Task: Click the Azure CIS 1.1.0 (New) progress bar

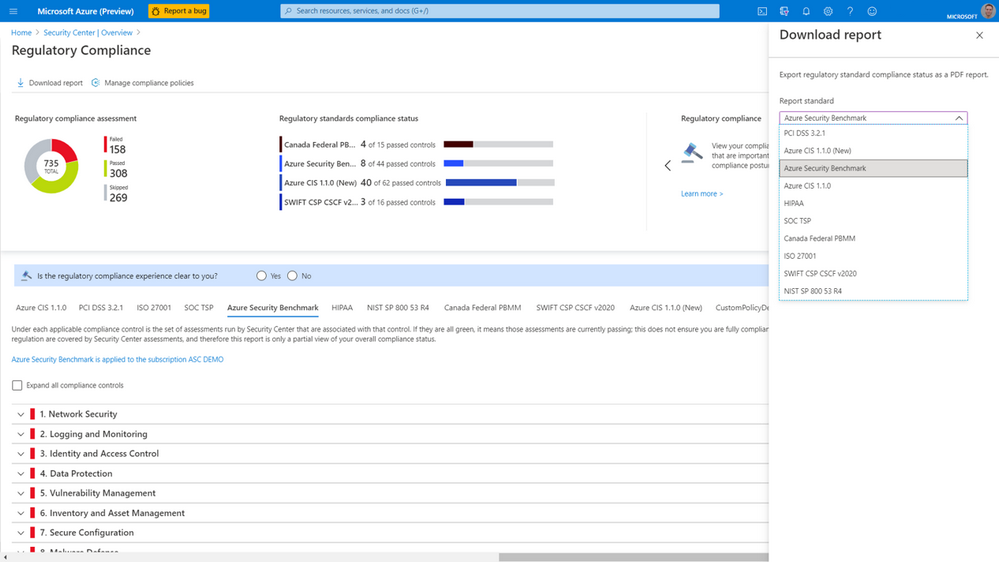Action: coord(500,183)
